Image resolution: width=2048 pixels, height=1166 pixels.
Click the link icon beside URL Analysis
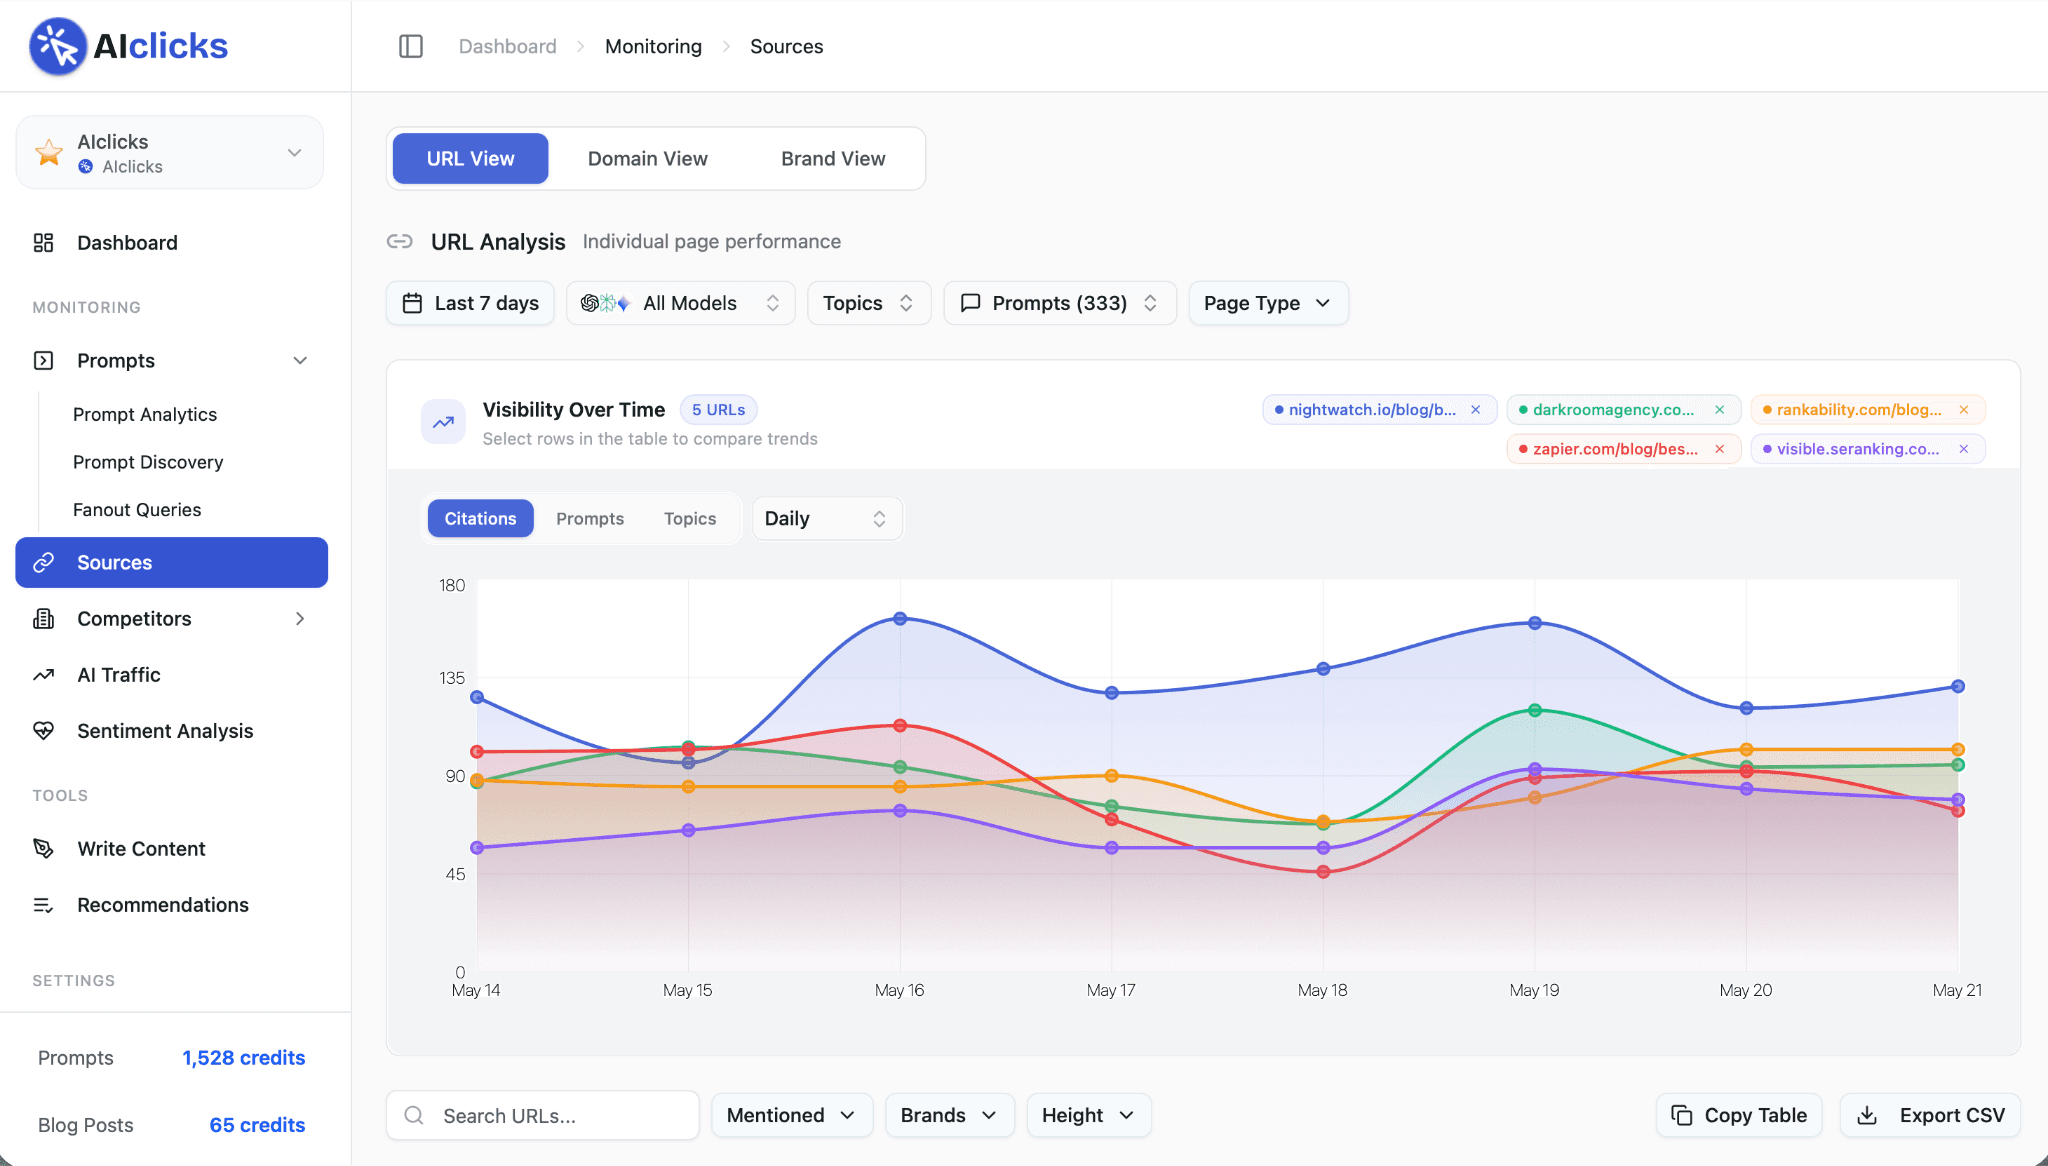coord(400,241)
